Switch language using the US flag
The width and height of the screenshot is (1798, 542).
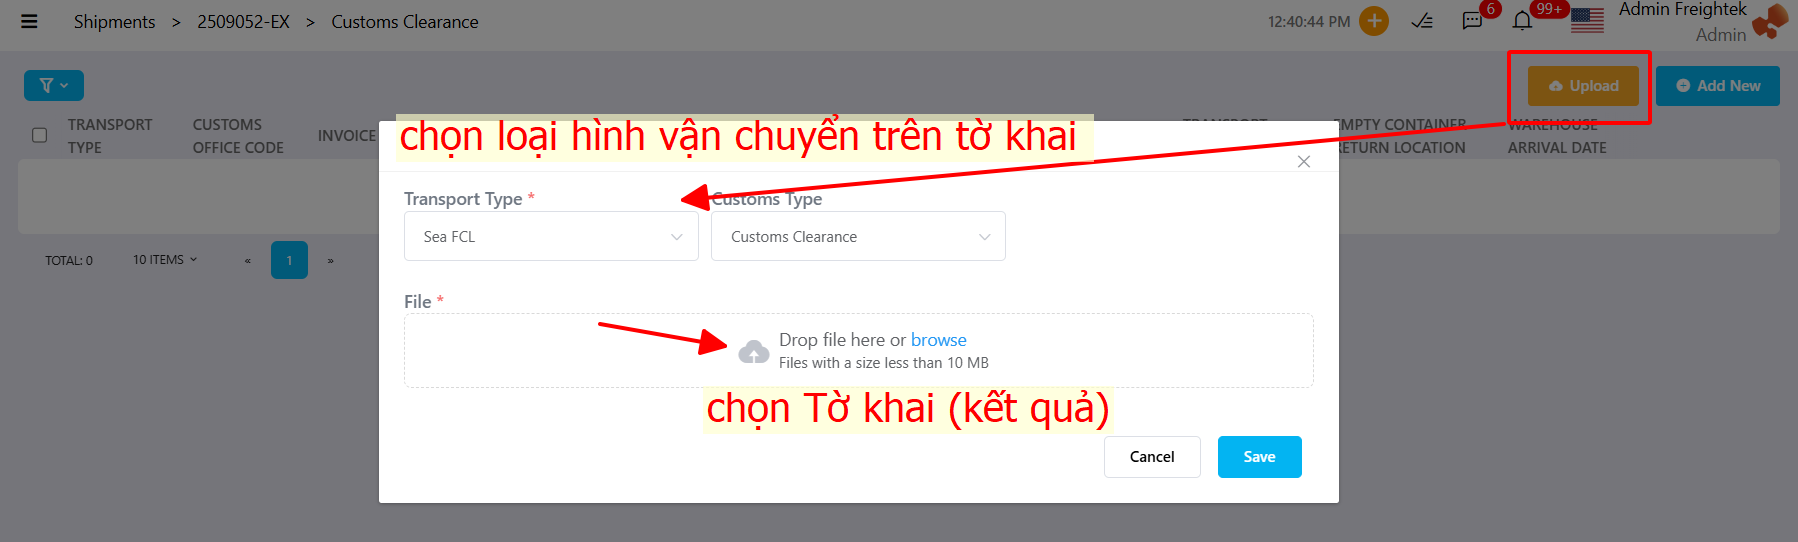1587,20
